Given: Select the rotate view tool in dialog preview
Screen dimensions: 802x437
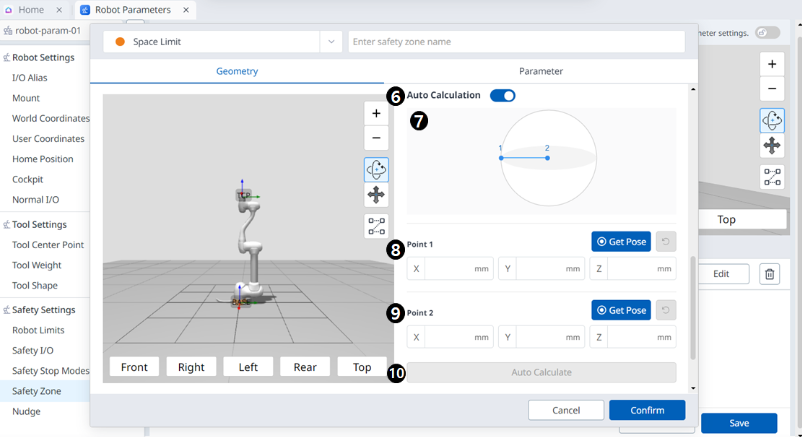Looking at the screenshot, I should coord(376,170).
